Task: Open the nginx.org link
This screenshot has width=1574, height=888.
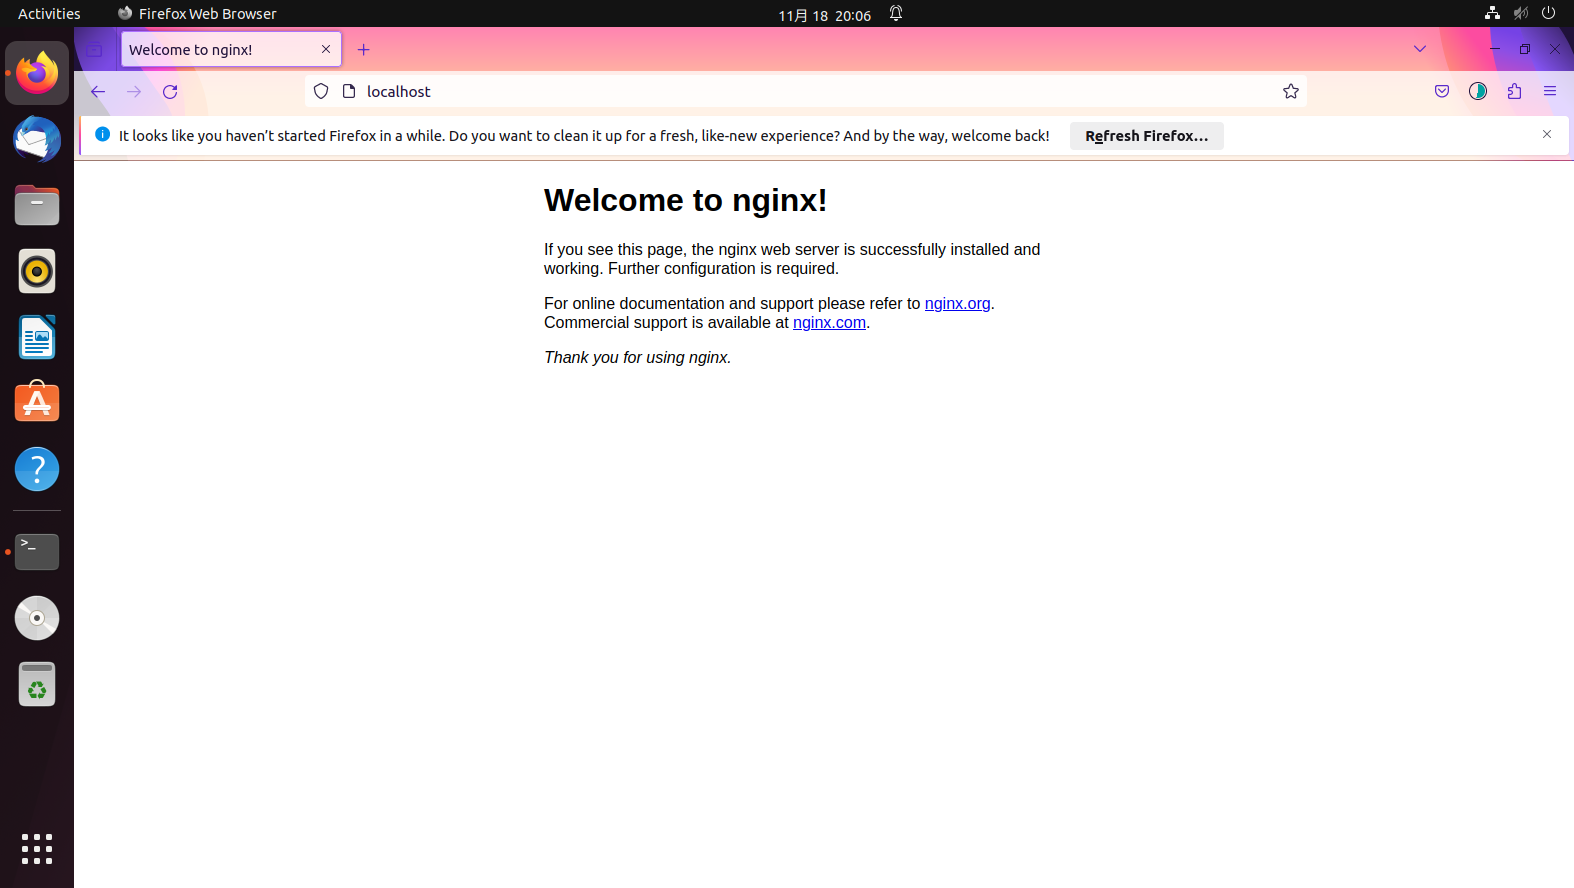Action: pyautogui.click(x=957, y=304)
